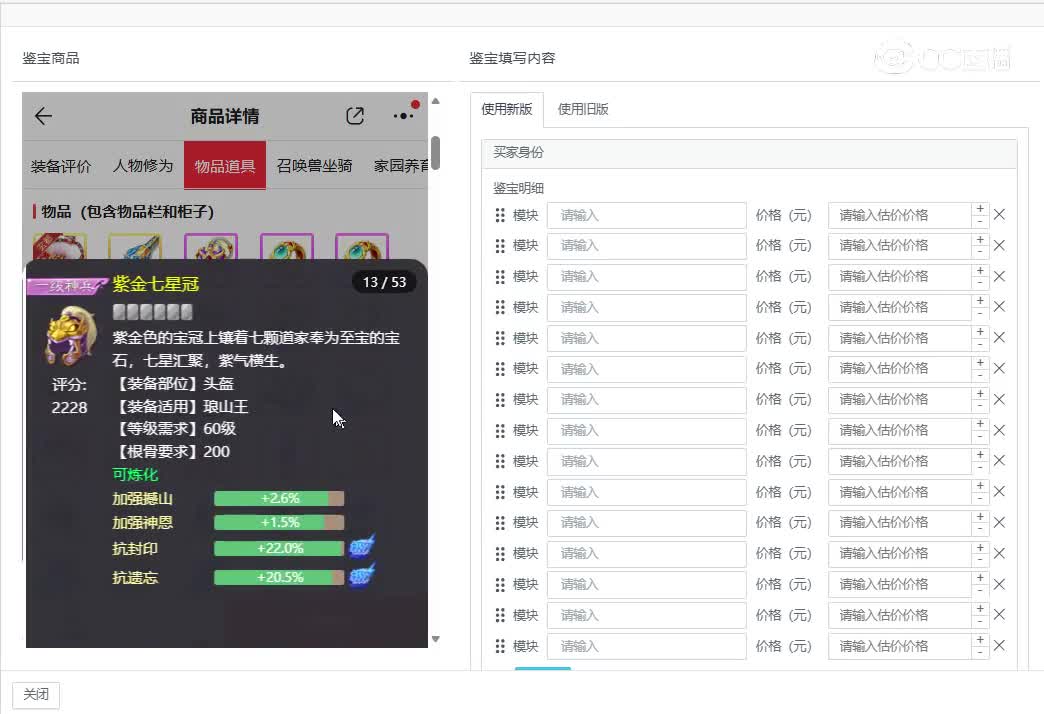This screenshot has height=714, width=1044.
Task: Click the blue gem icon beside 抗封印
Action: (x=362, y=547)
